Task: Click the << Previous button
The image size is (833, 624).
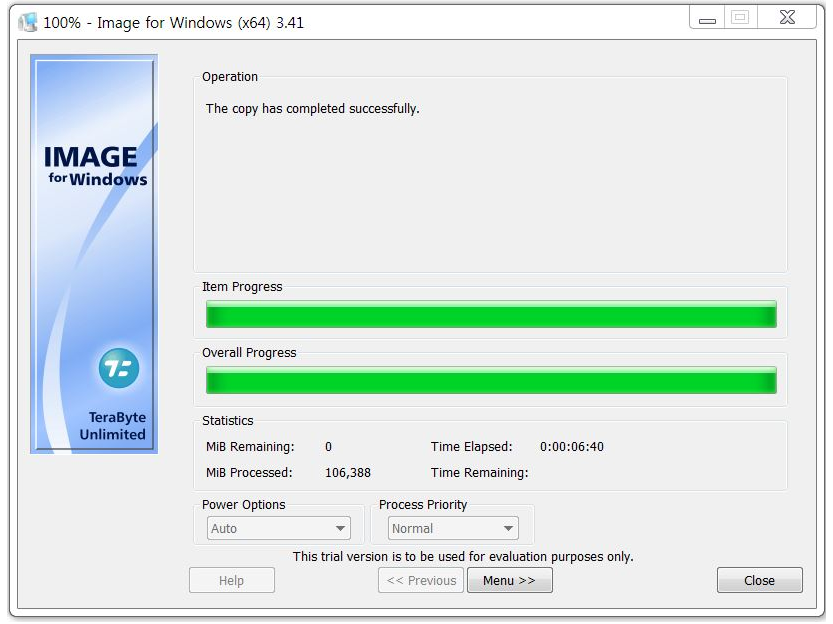Action: click(x=421, y=580)
